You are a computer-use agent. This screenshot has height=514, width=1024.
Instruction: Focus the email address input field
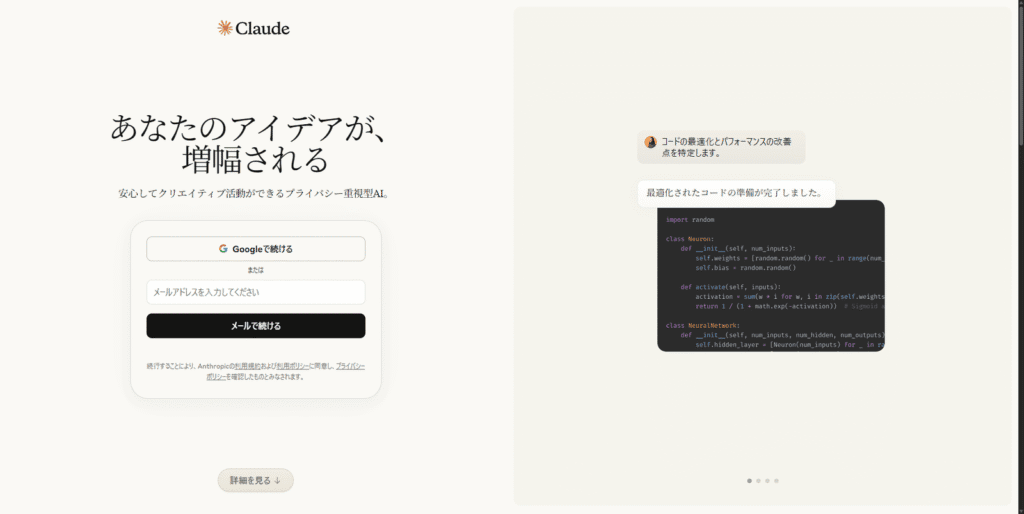(x=256, y=292)
